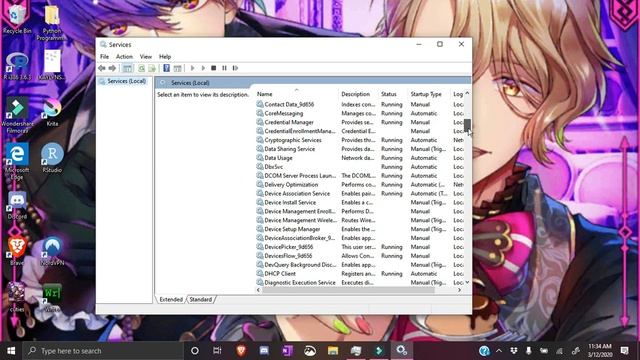This screenshot has width=640, height=360.
Task: Click the scroll down arrow of services list
Action: (x=467, y=282)
